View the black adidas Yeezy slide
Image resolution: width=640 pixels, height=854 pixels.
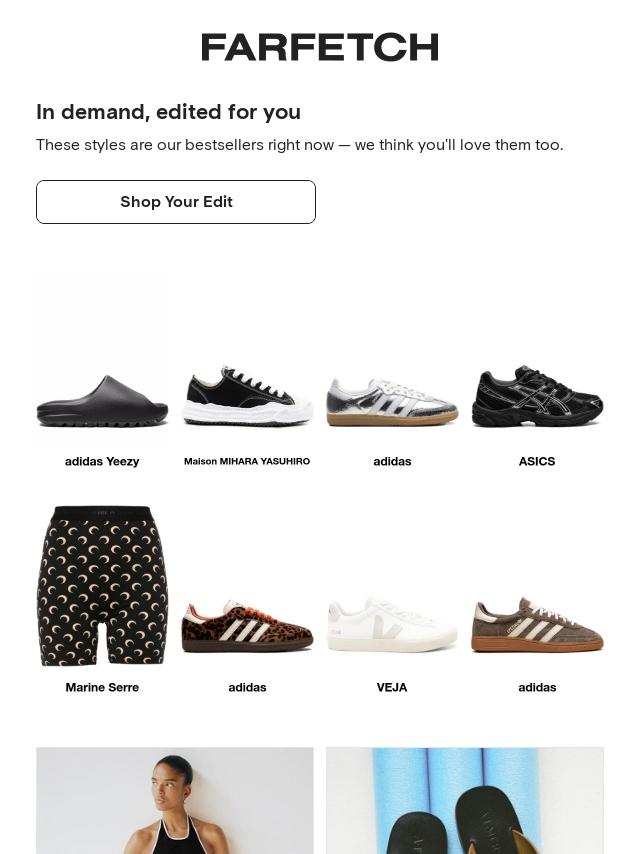point(102,401)
